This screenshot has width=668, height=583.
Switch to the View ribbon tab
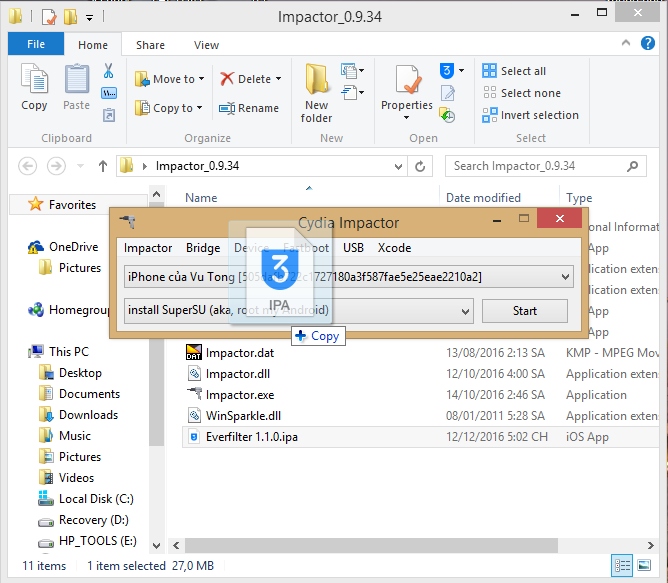tap(207, 45)
